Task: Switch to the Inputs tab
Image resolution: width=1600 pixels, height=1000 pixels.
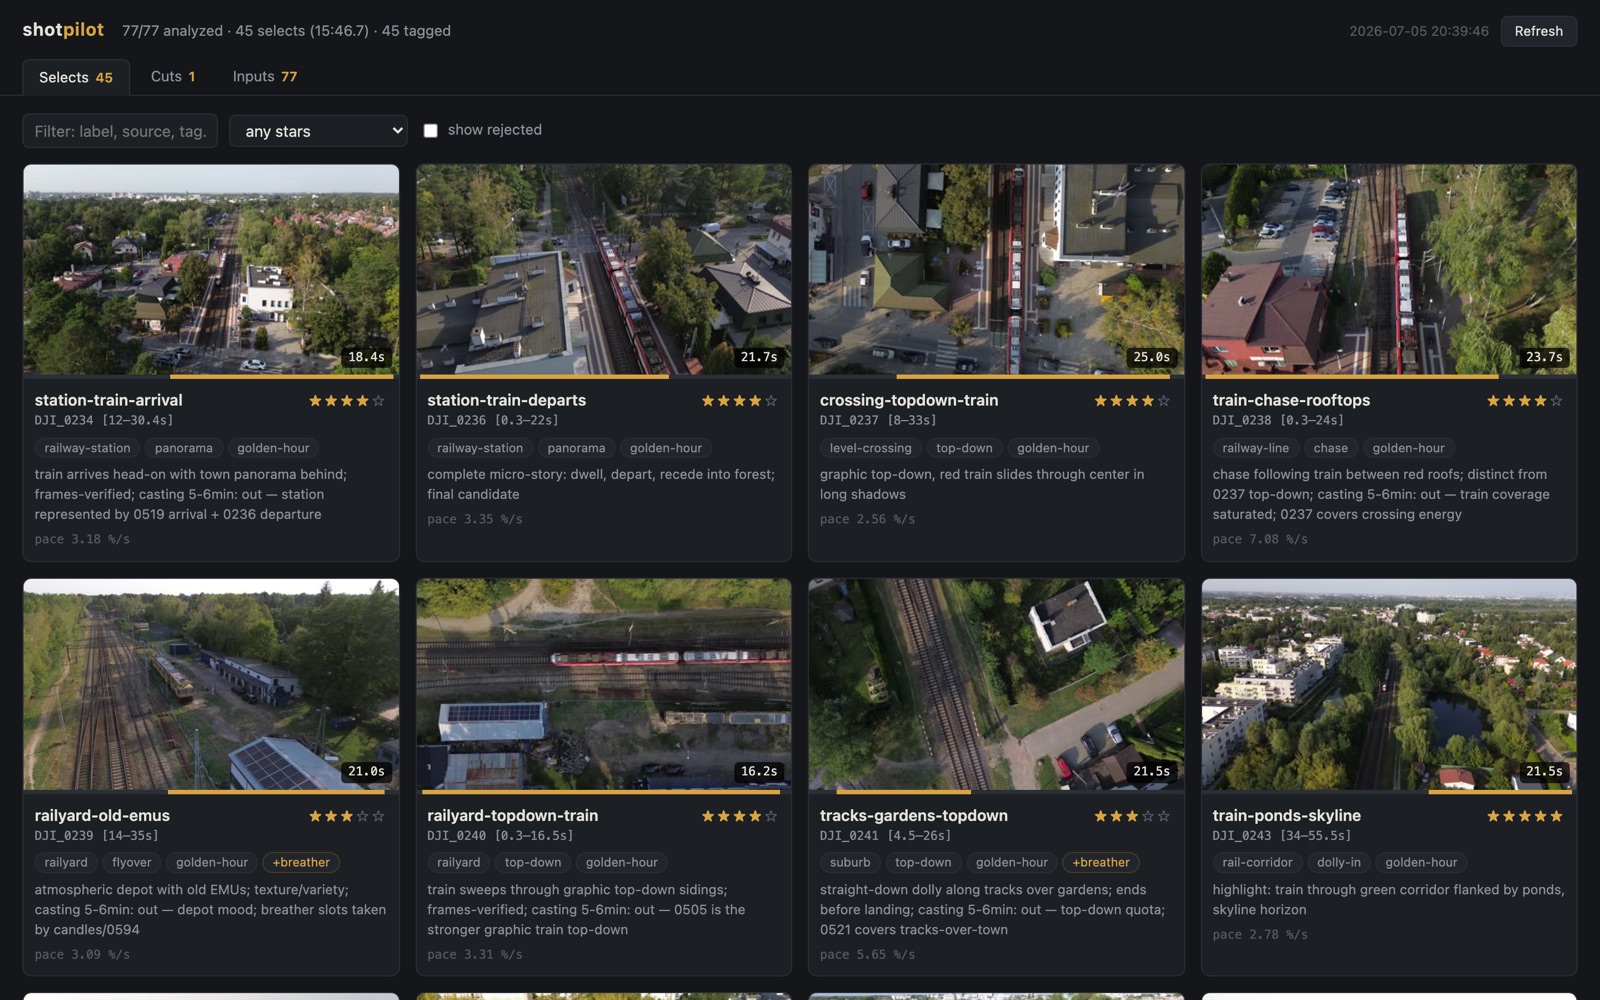Action: coord(264,76)
